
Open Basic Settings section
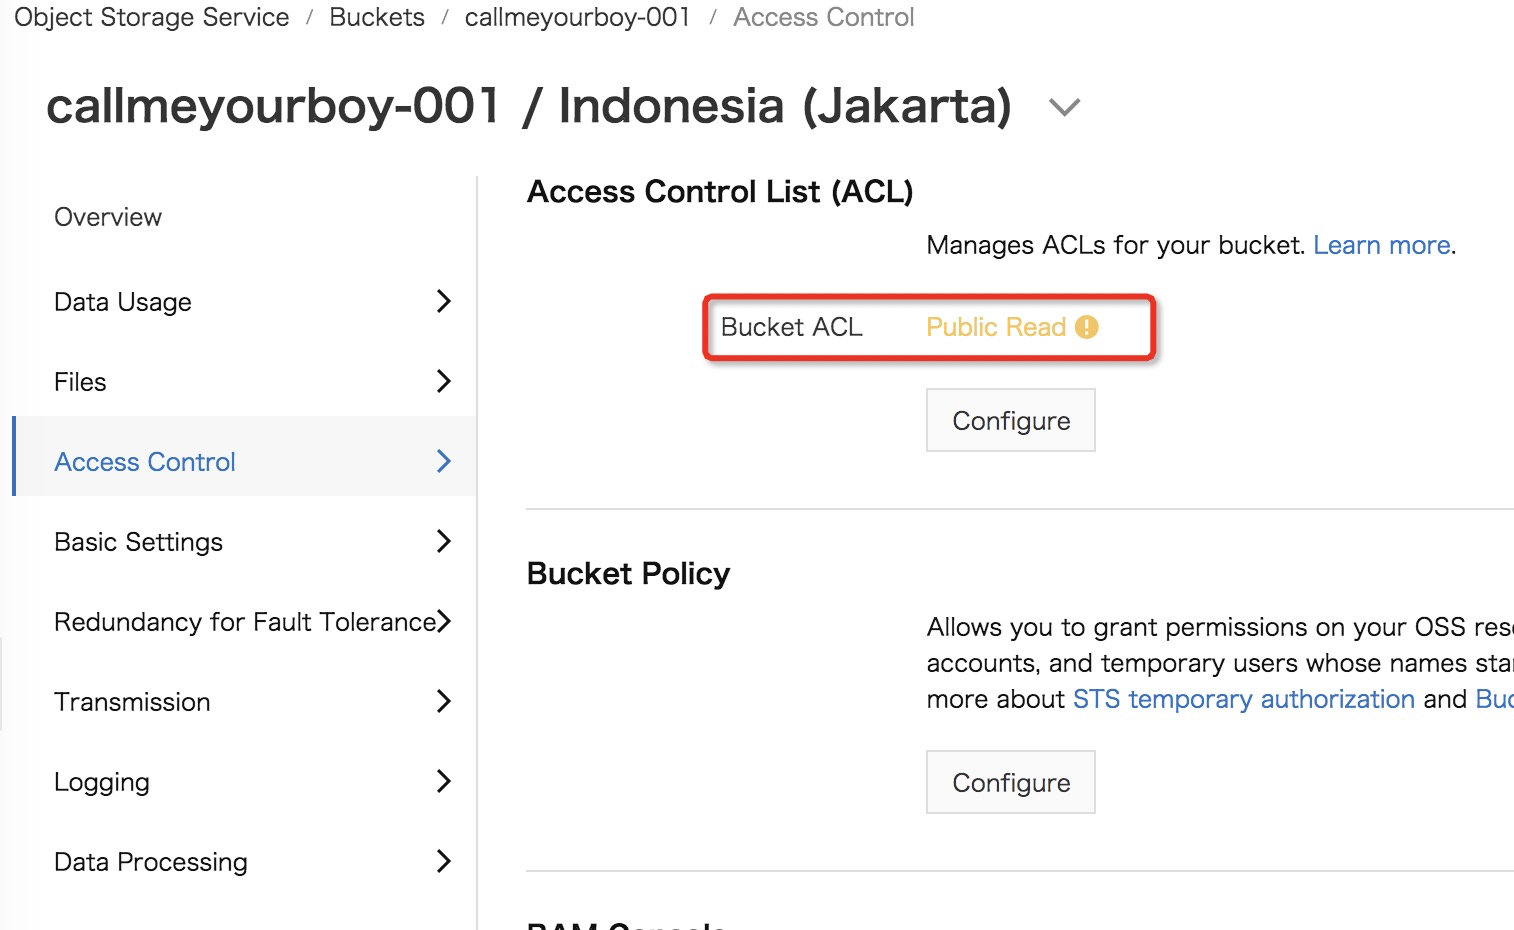tap(139, 542)
